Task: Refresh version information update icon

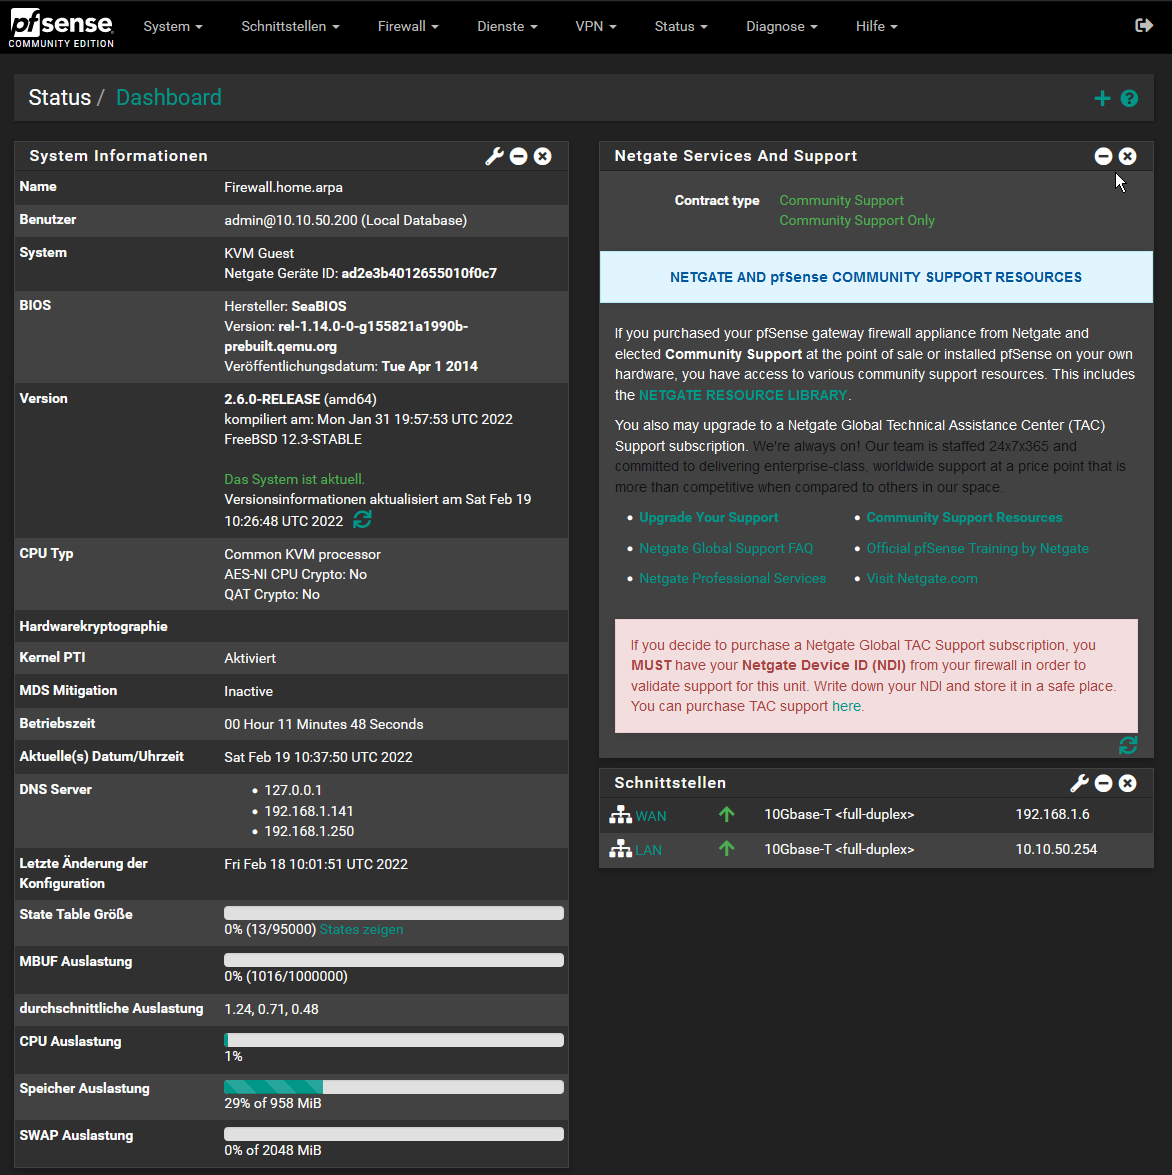Action: 363,519
